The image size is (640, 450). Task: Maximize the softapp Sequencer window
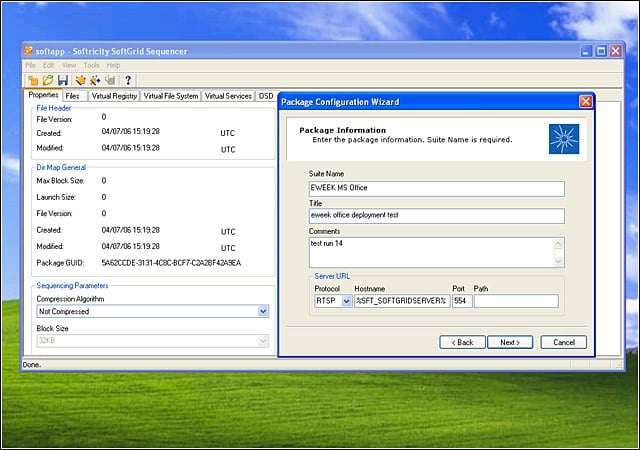601,51
